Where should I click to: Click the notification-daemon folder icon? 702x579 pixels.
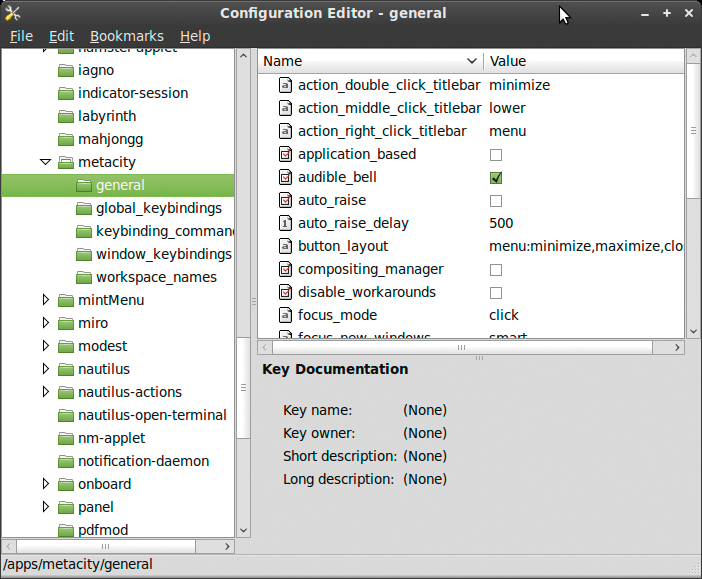(x=66, y=462)
